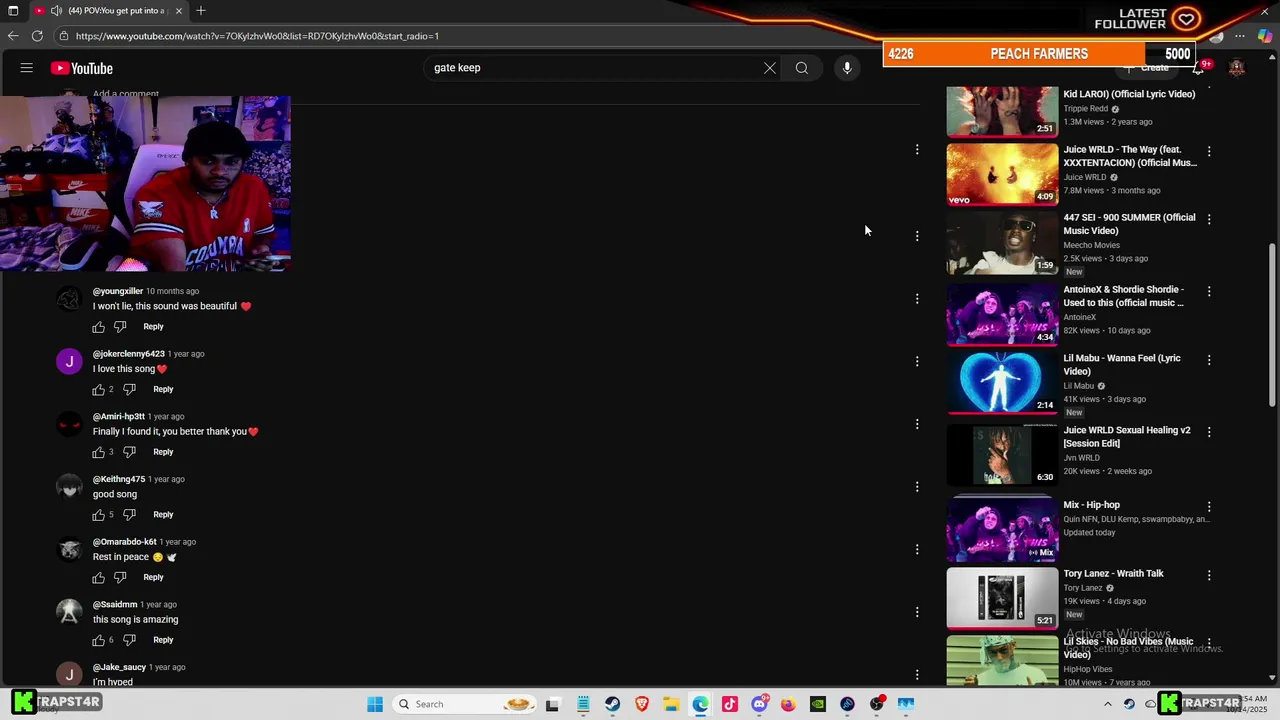Click the page vertical scrollbar thumb
1280x720 pixels.
click(1272, 325)
